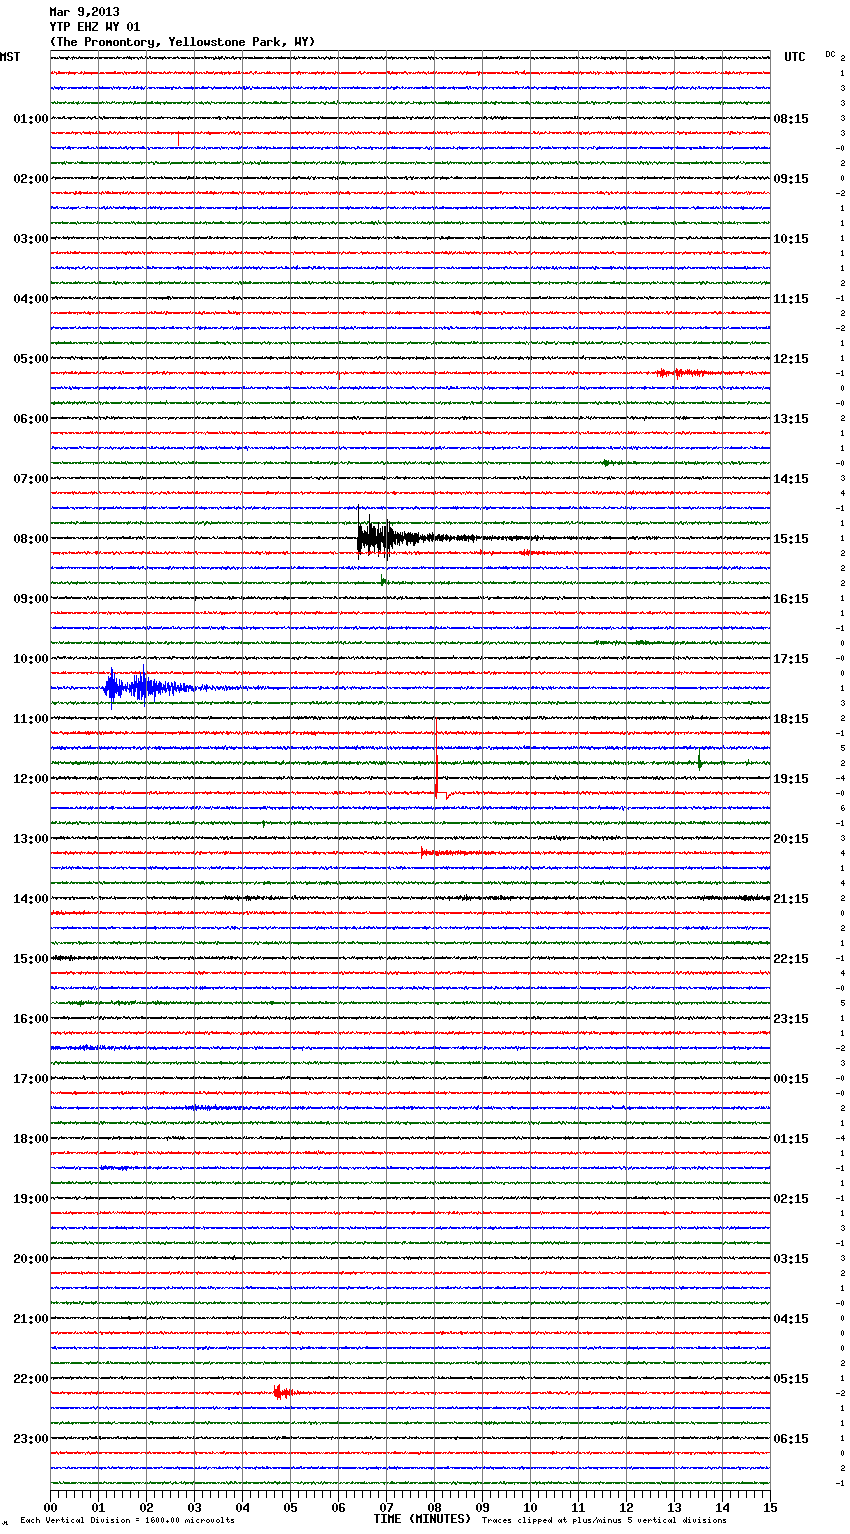Click the UTC time zone label
This screenshot has width=850, height=1534.
click(x=794, y=57)
